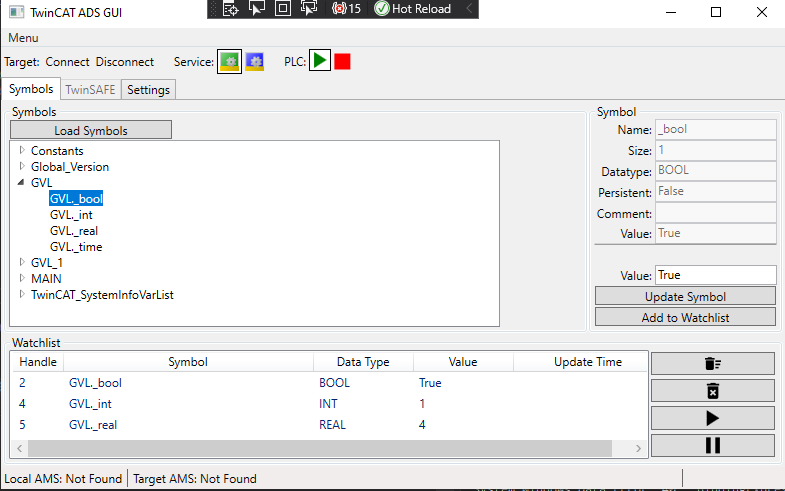
Task: Click Add to Watchlist button
Action: (685, 317)
